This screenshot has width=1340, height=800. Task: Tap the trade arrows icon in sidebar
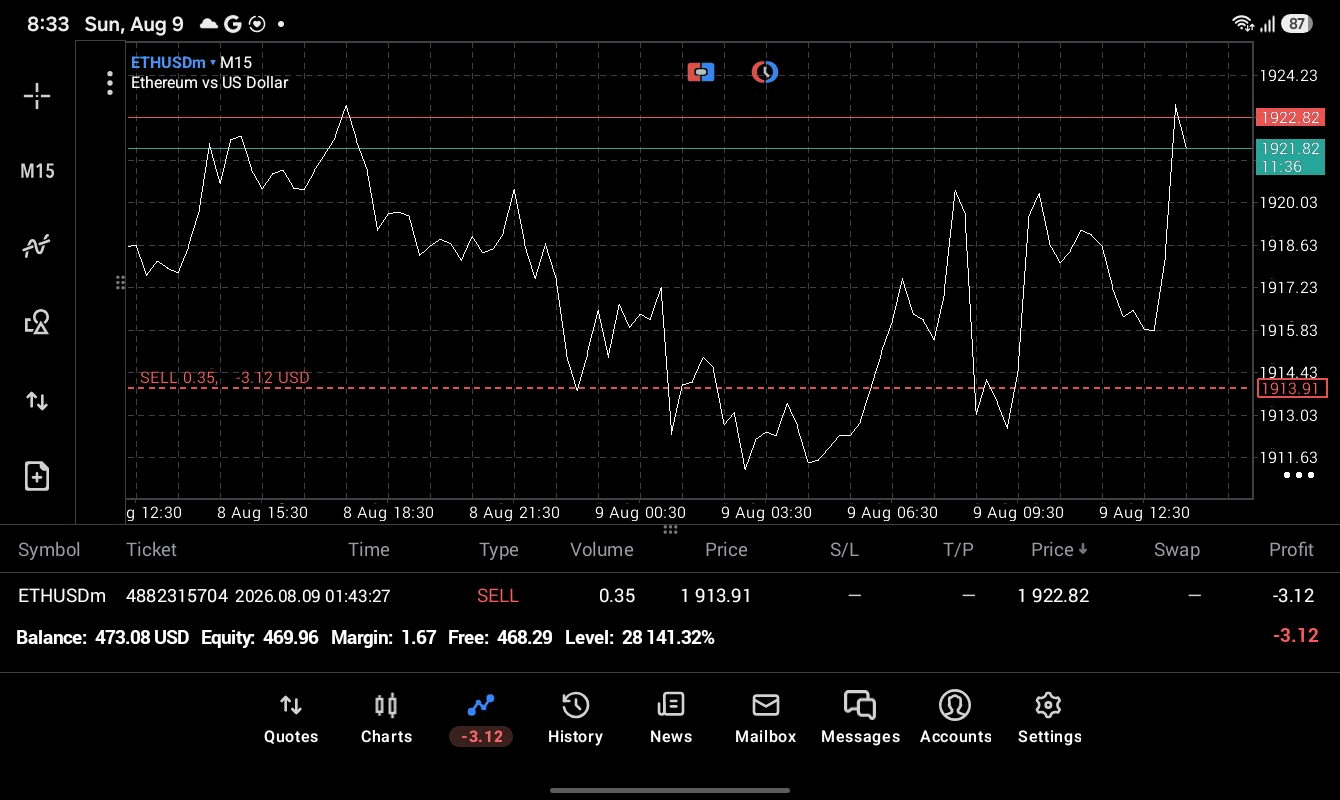pos(37,401)
